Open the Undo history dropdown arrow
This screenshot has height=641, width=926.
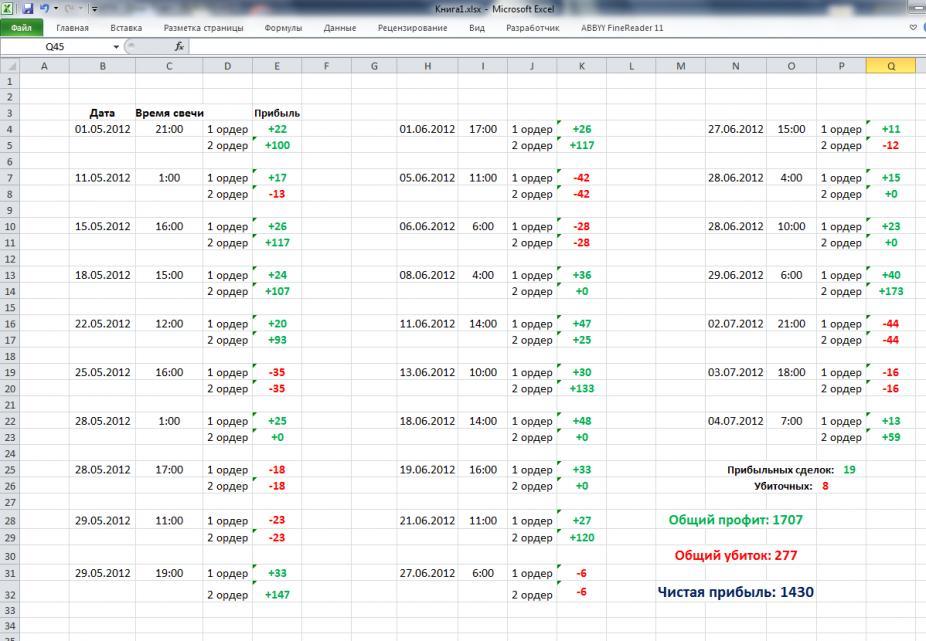click(x=54, y=8)
